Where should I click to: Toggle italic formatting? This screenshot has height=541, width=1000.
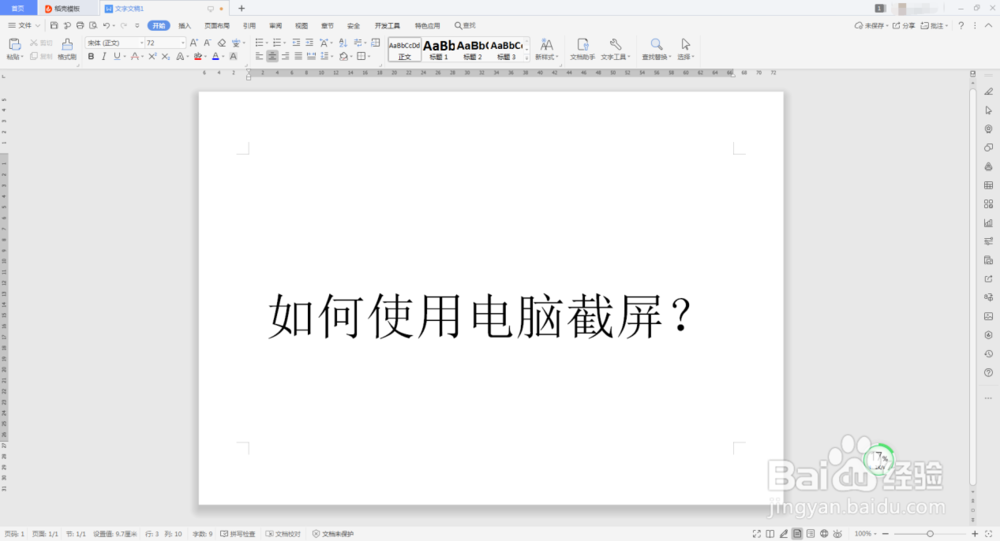[x=104, y=57]
